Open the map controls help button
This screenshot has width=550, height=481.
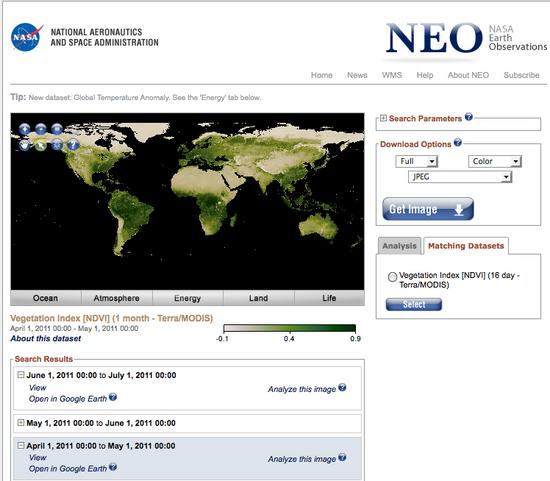73,145
